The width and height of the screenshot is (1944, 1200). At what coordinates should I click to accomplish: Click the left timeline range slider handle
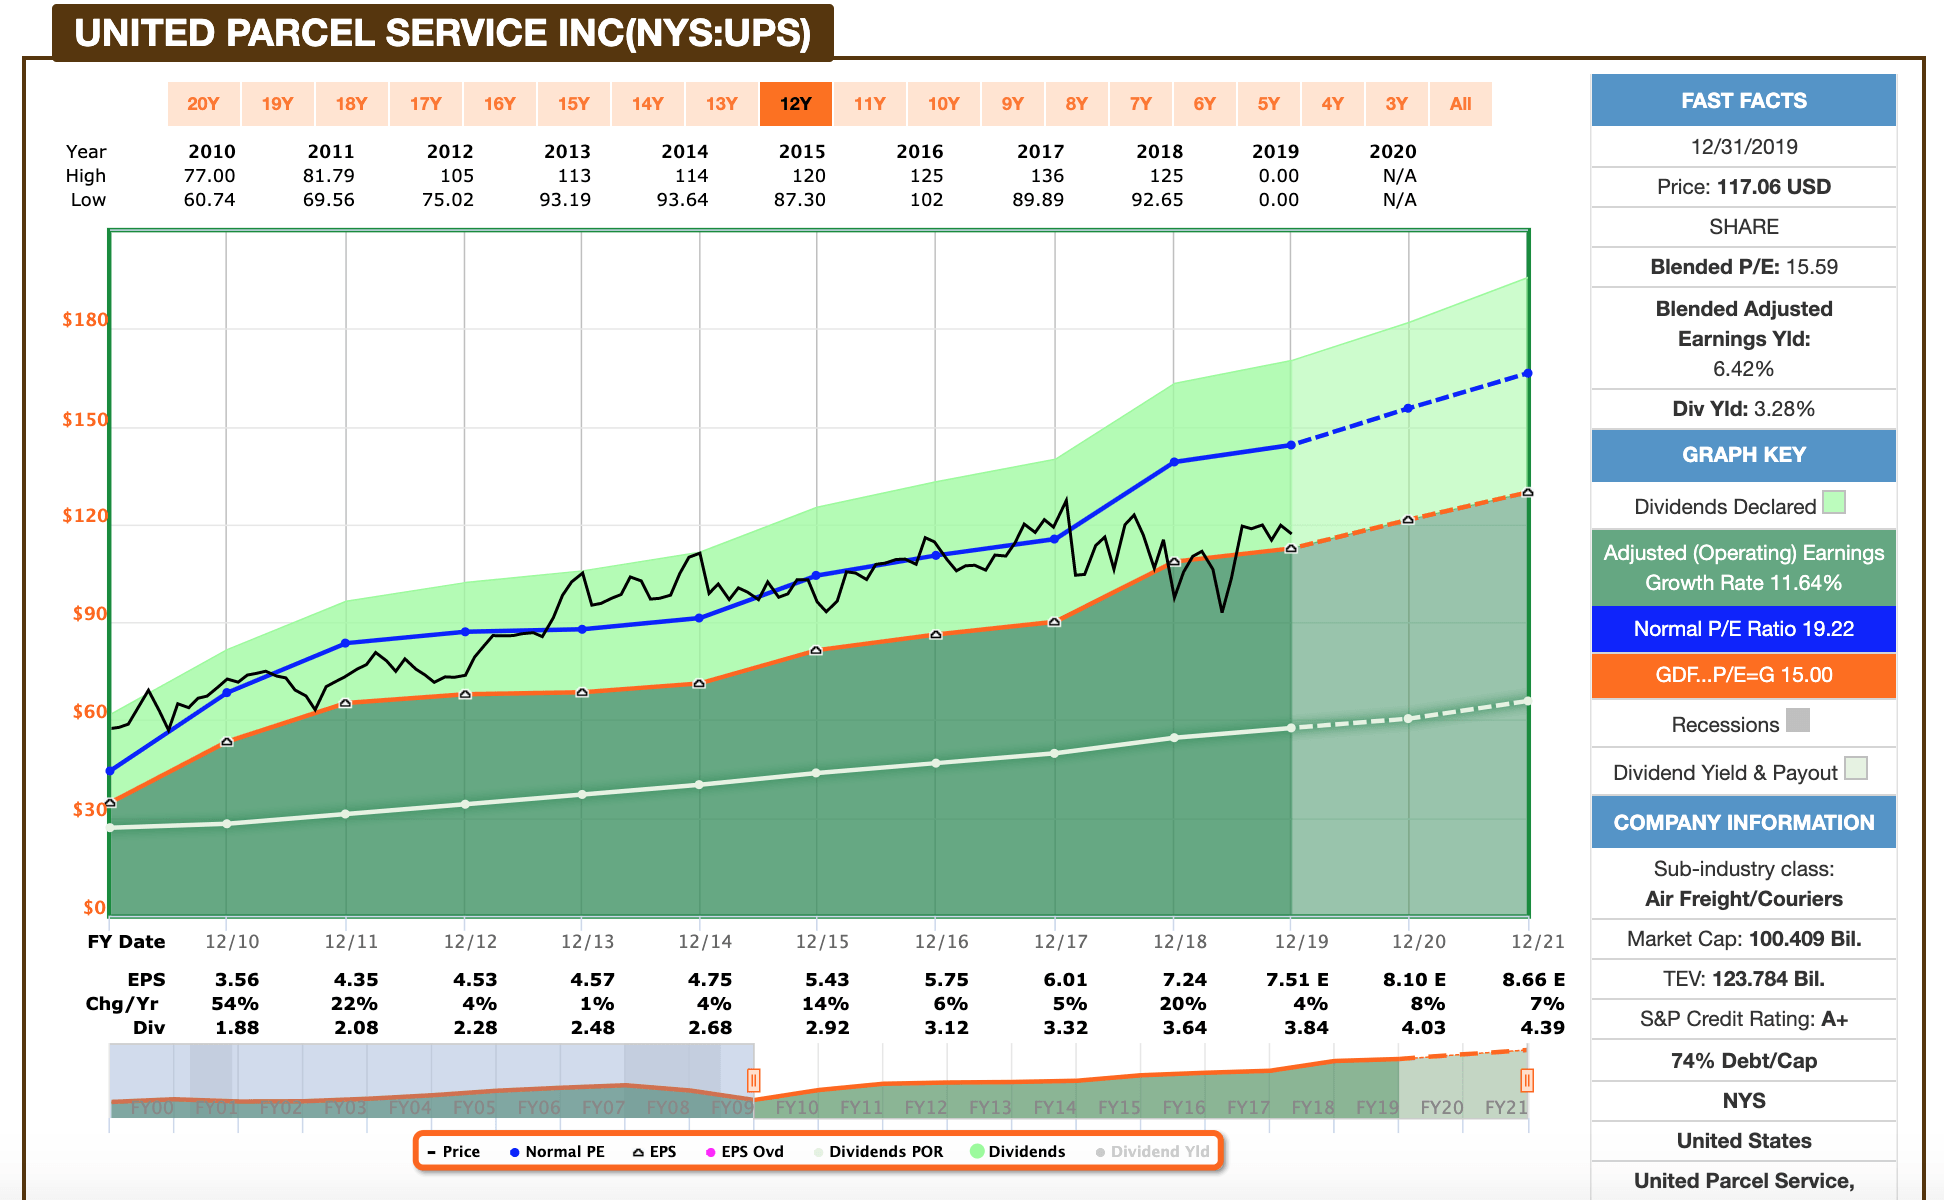click(755, 1080)
